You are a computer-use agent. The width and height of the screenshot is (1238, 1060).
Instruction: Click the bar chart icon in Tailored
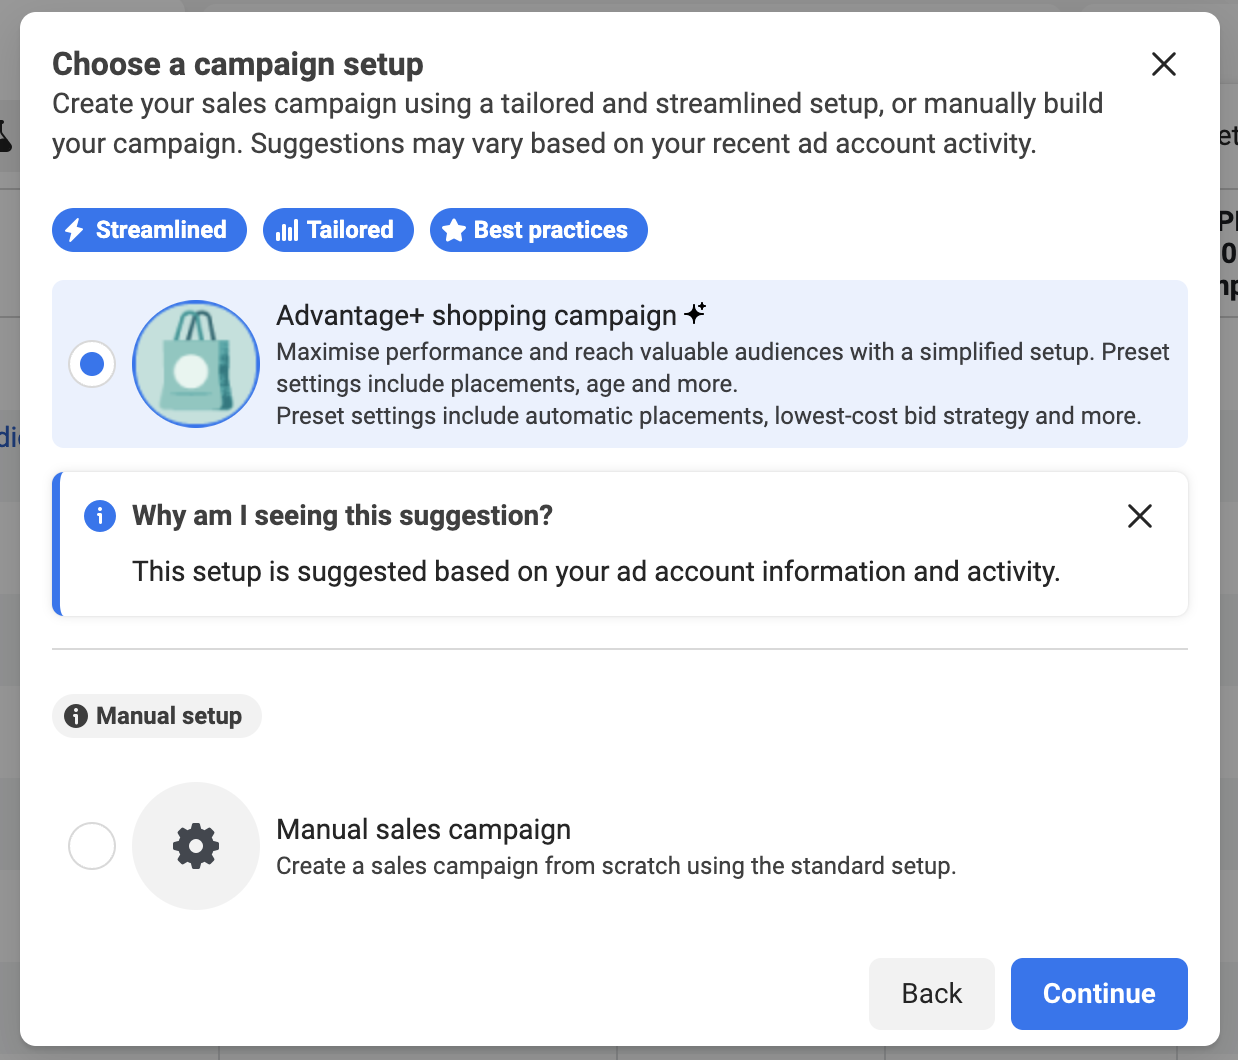(x=287, y=231)
